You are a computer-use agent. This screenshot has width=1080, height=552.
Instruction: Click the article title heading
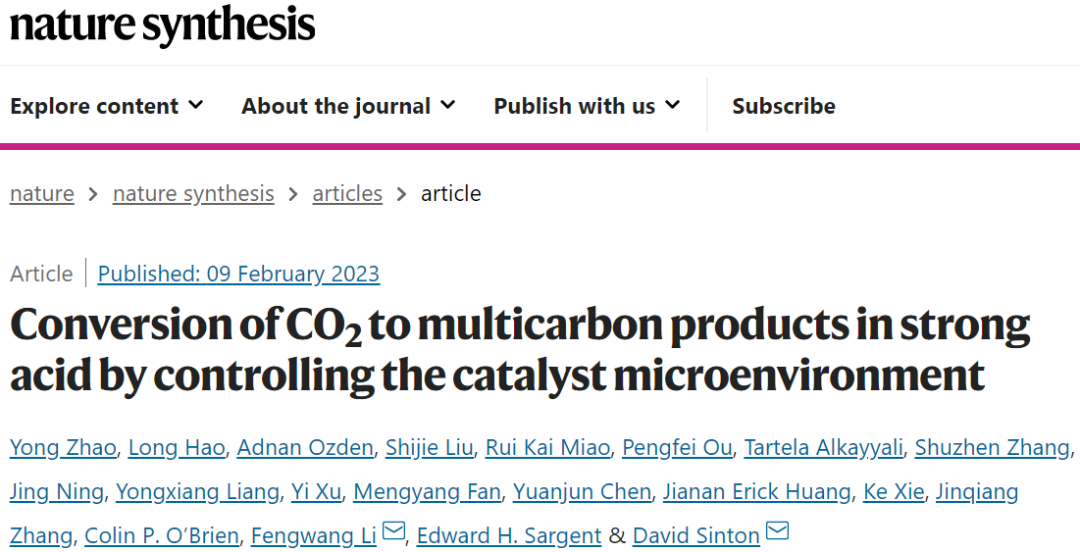[x=520, y=349]
